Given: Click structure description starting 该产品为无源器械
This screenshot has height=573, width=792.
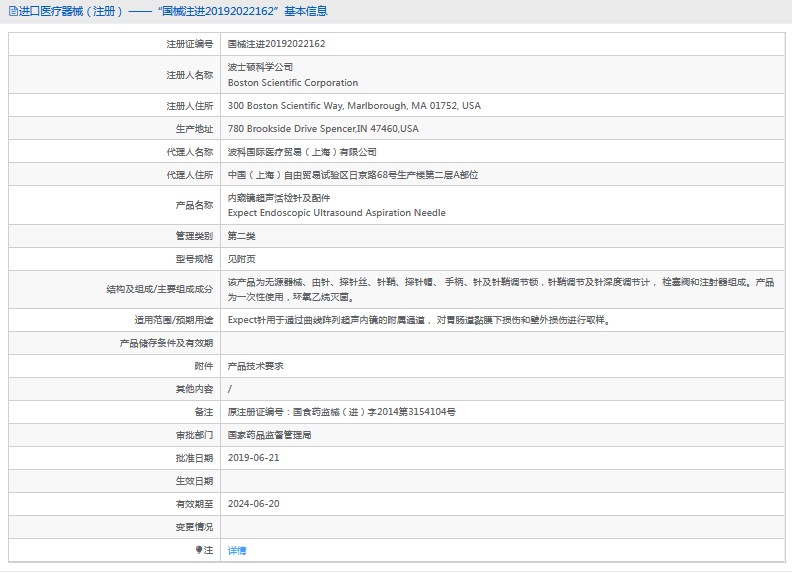Looking at the screenshot, I should 501,290.
